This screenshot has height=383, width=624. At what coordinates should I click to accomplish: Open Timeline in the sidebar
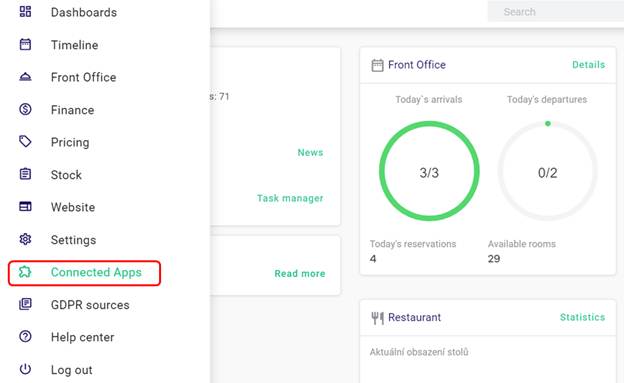74,45
